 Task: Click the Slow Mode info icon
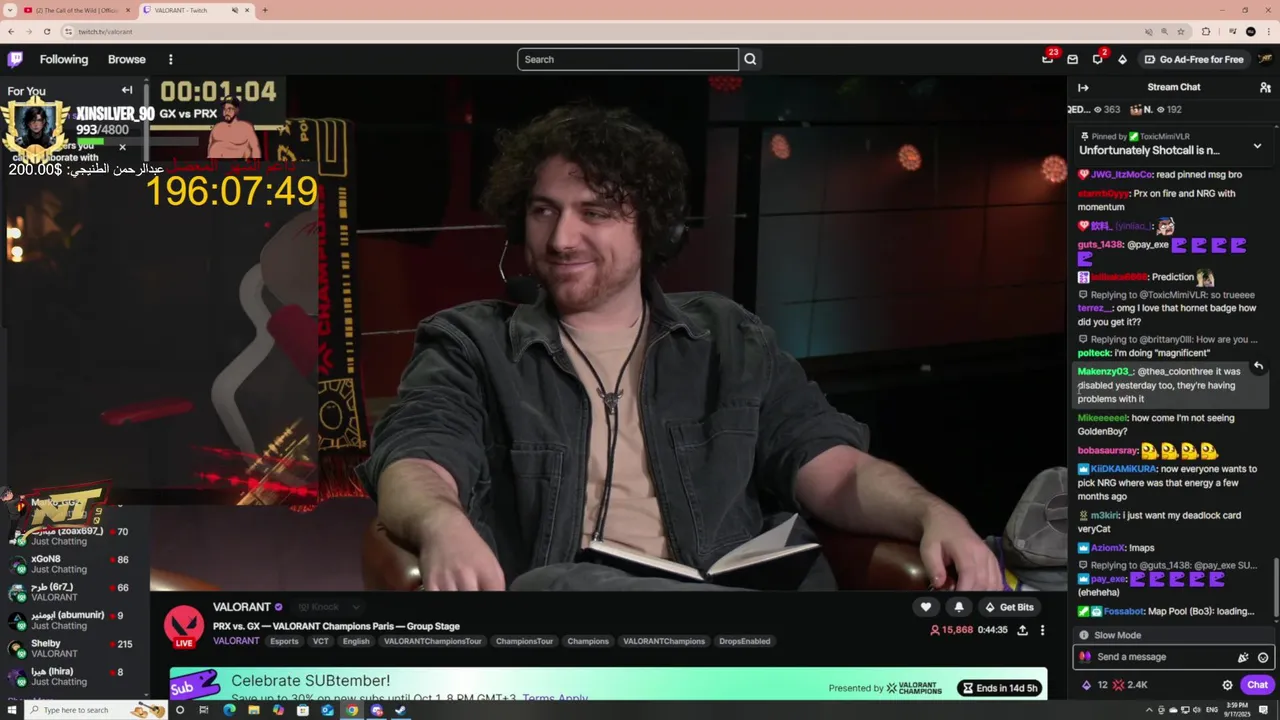click(1083, 635)
